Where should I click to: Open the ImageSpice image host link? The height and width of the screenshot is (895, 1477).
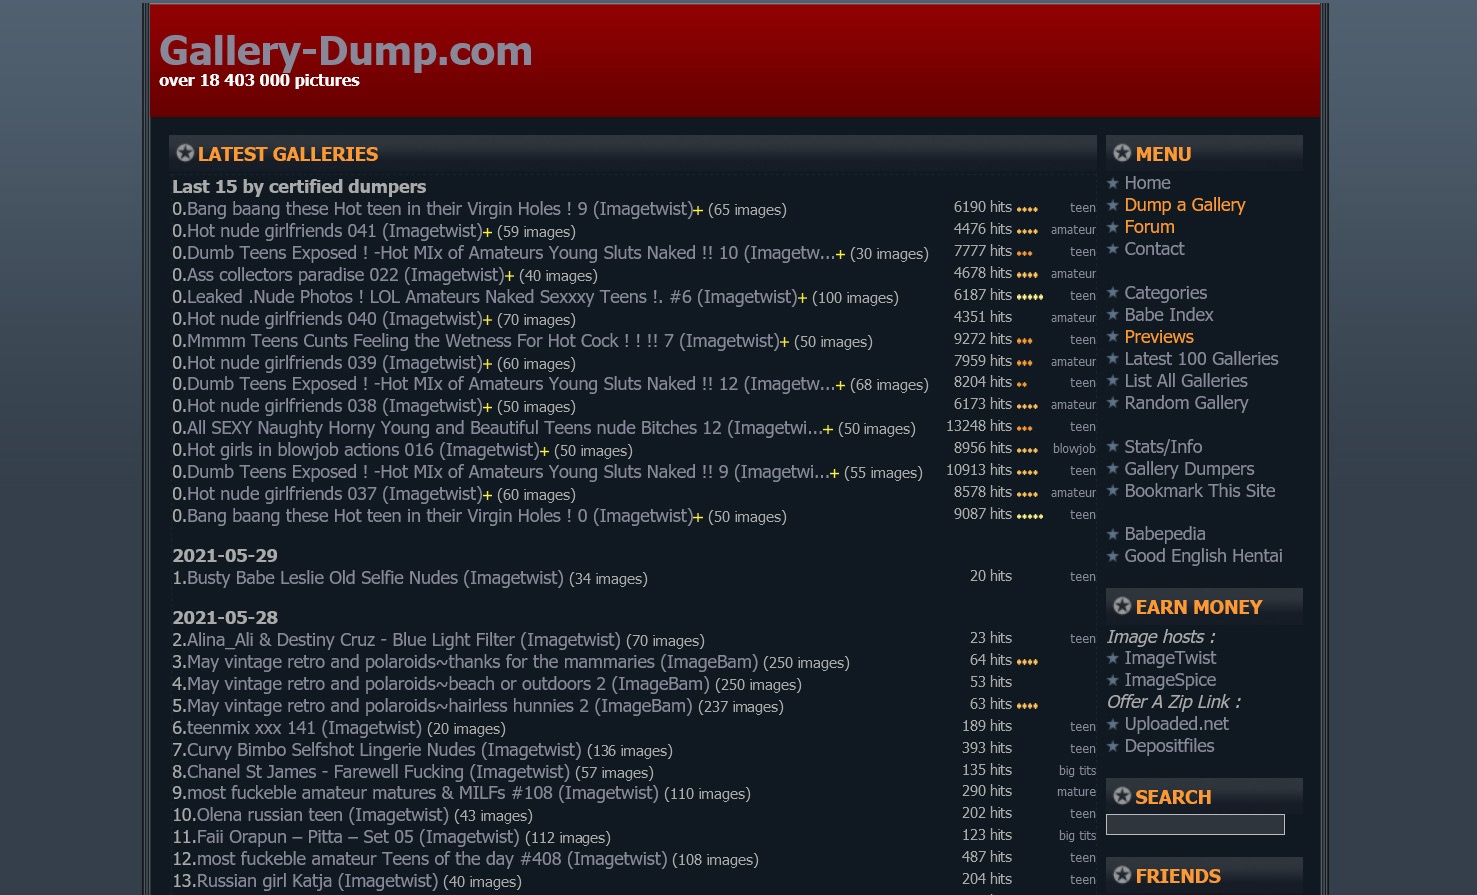tap(1170, 680)
